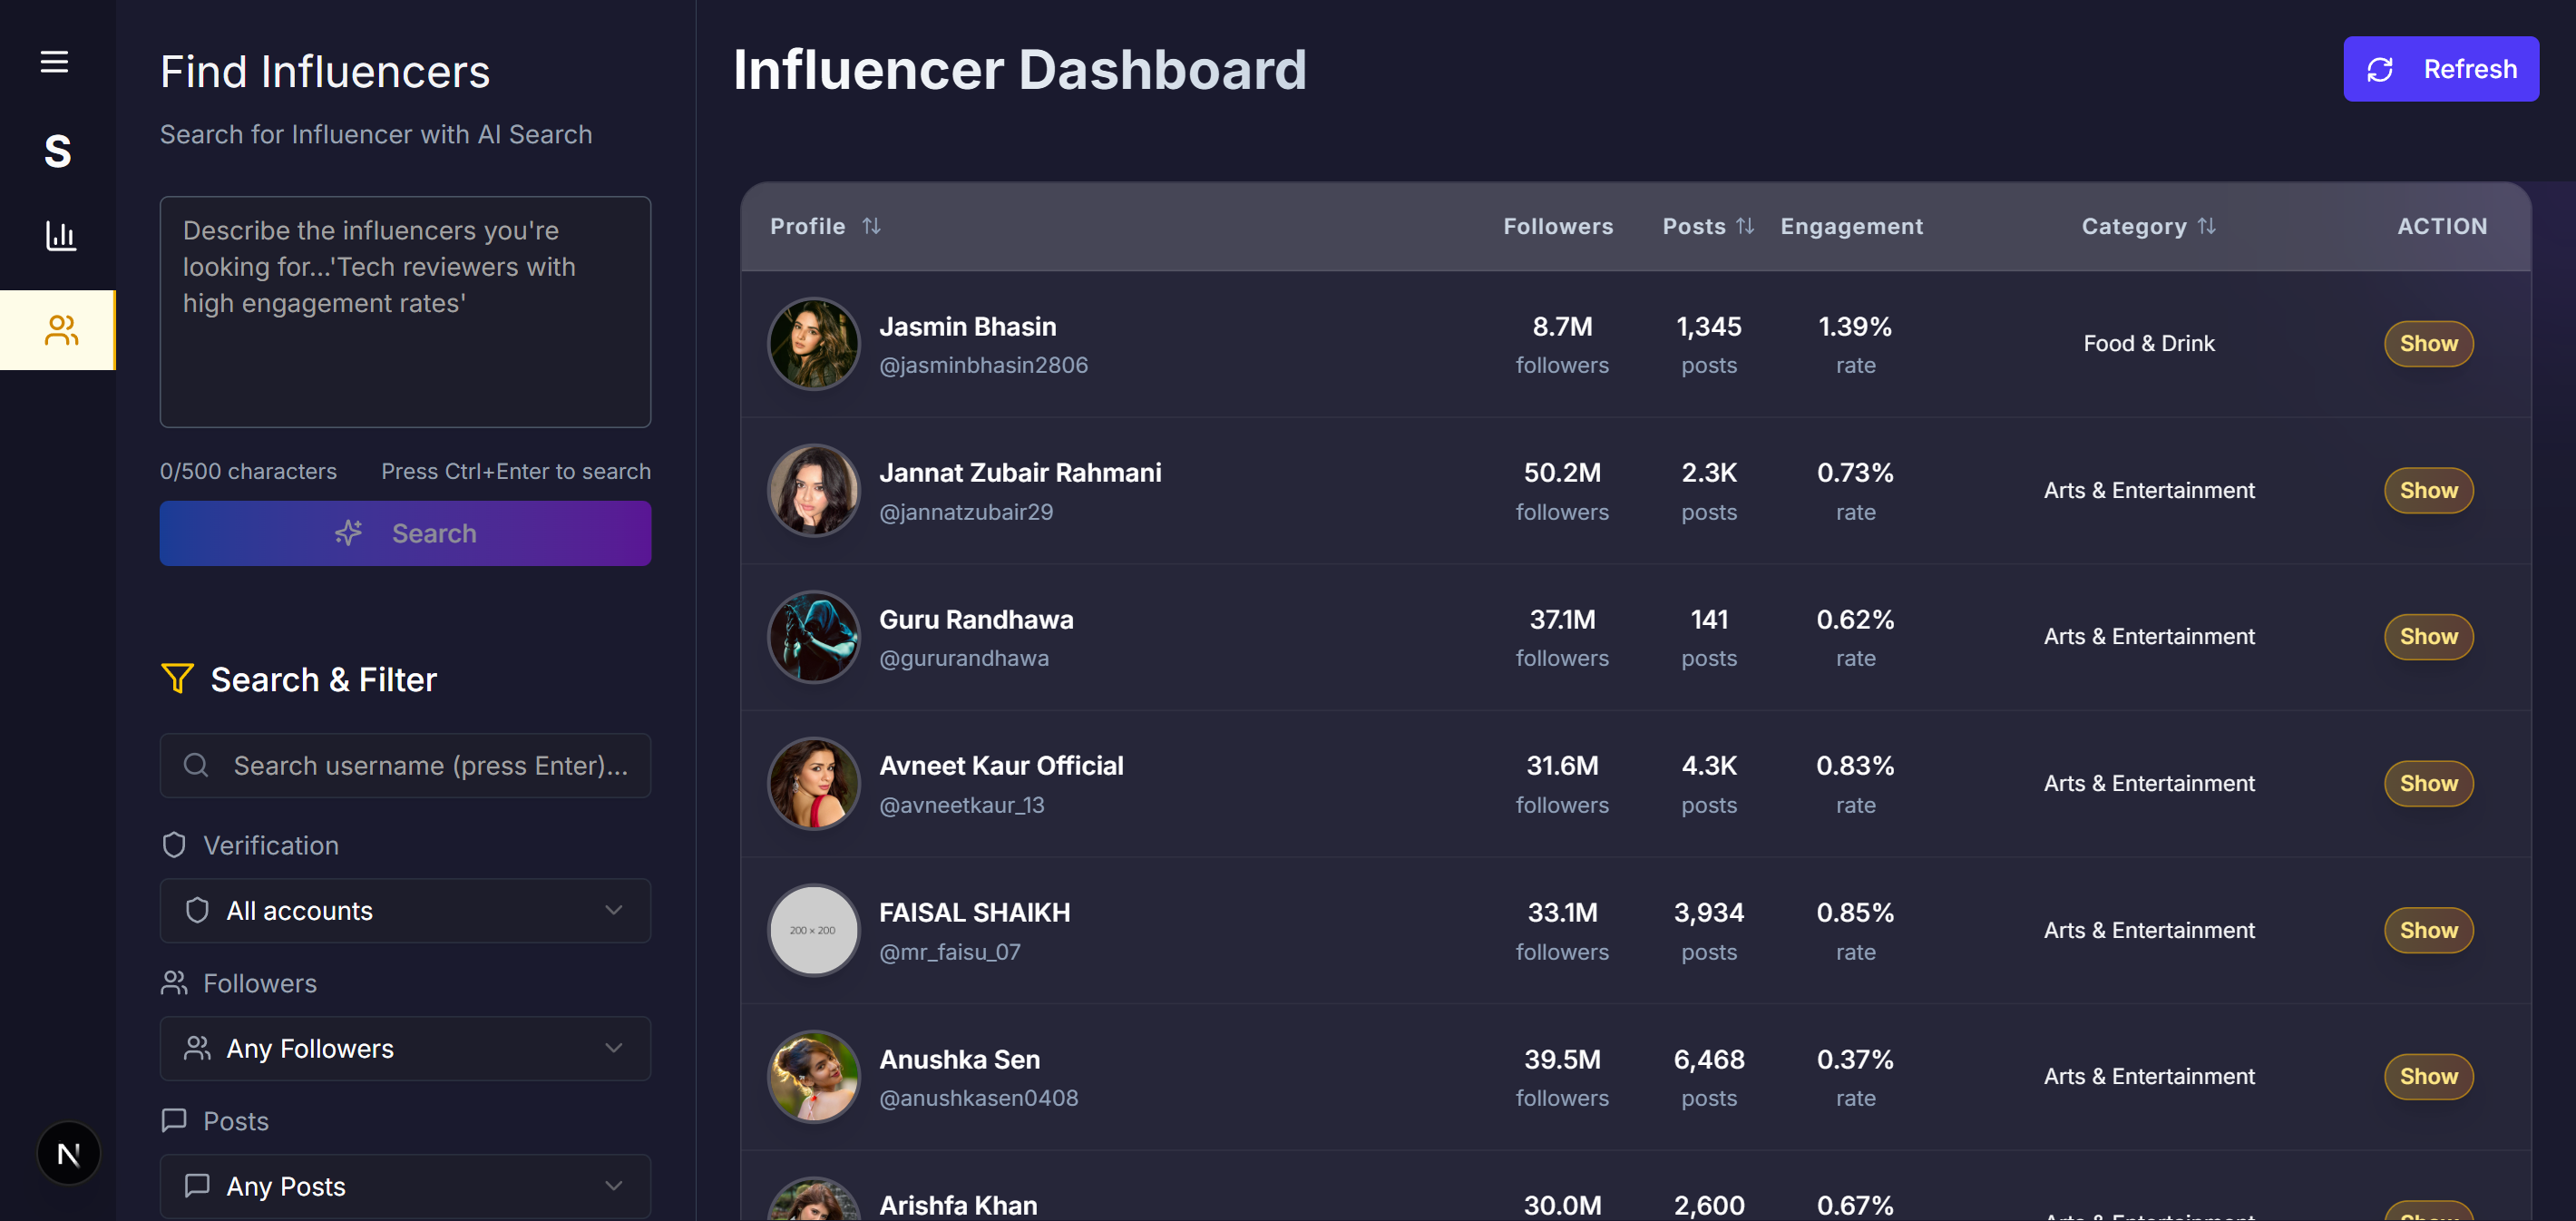Viewport: 2576px width, 1221px height.
Task: Click Avneet Kaur Official's profile picture
Action: click(x=813, y=783)
